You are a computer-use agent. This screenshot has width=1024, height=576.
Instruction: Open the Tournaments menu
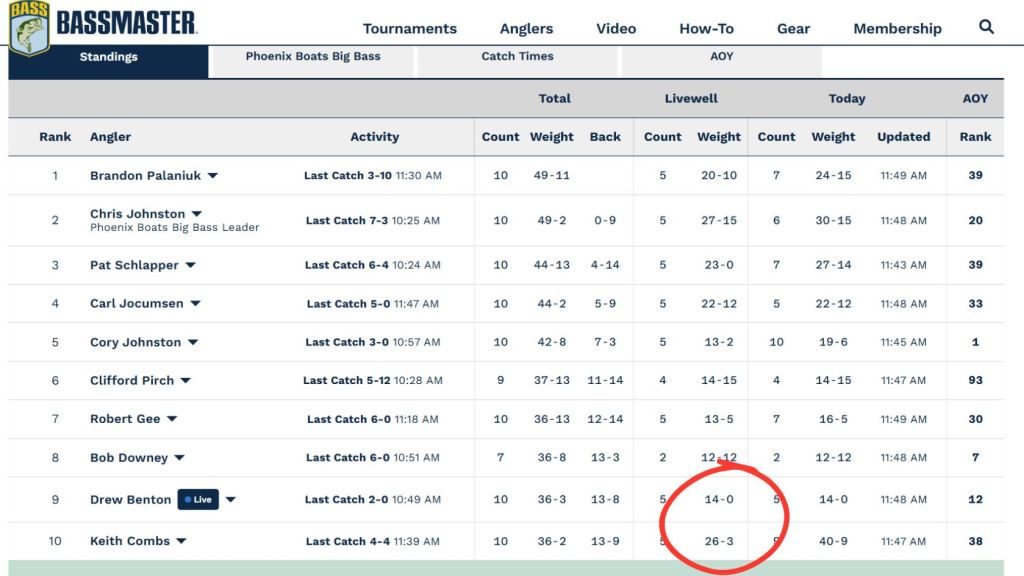point(409,29)
